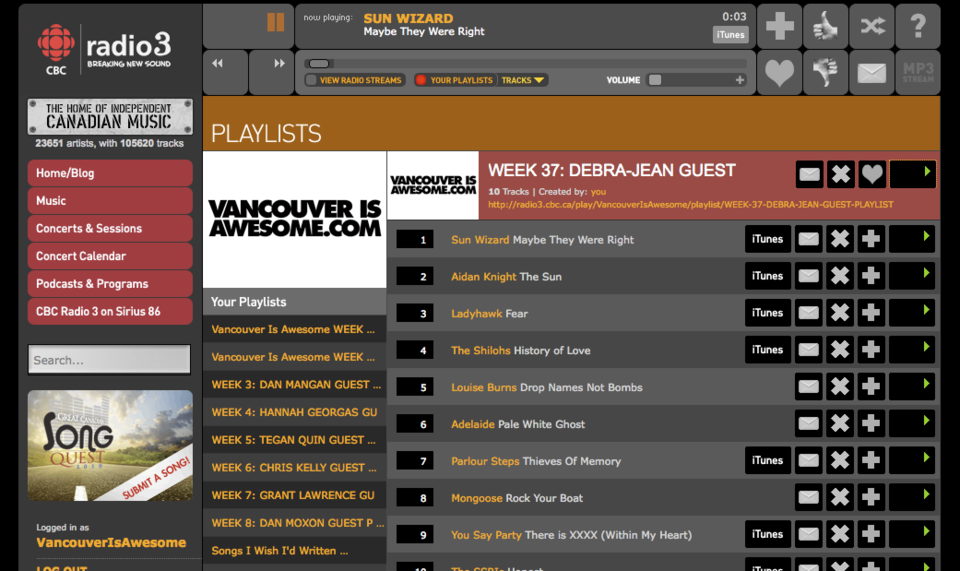Adjust the volume slider handle

pos(655,80)
